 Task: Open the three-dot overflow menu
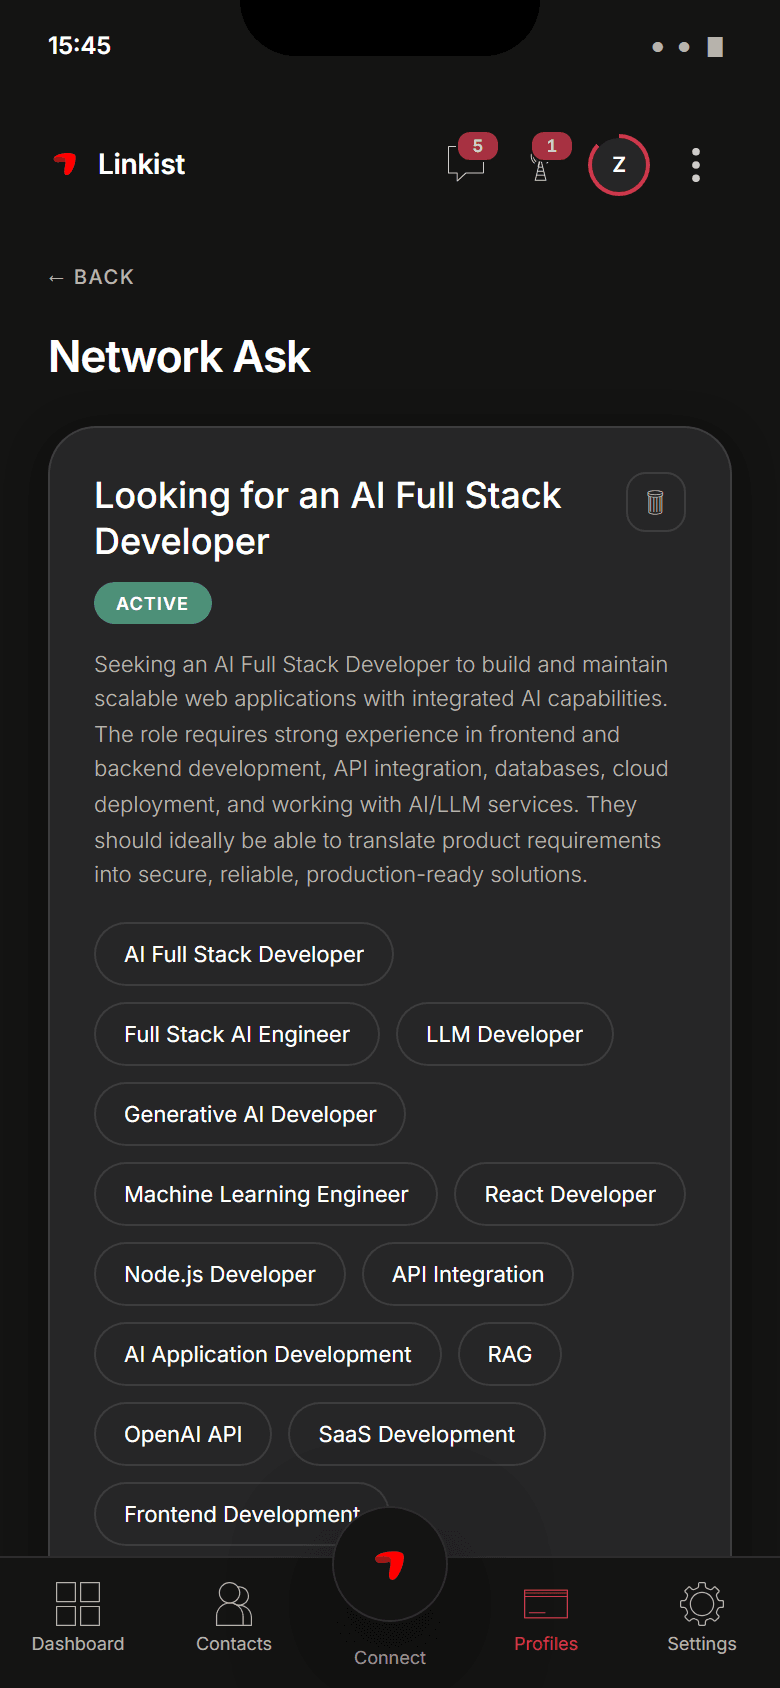[x=696, y=165]
